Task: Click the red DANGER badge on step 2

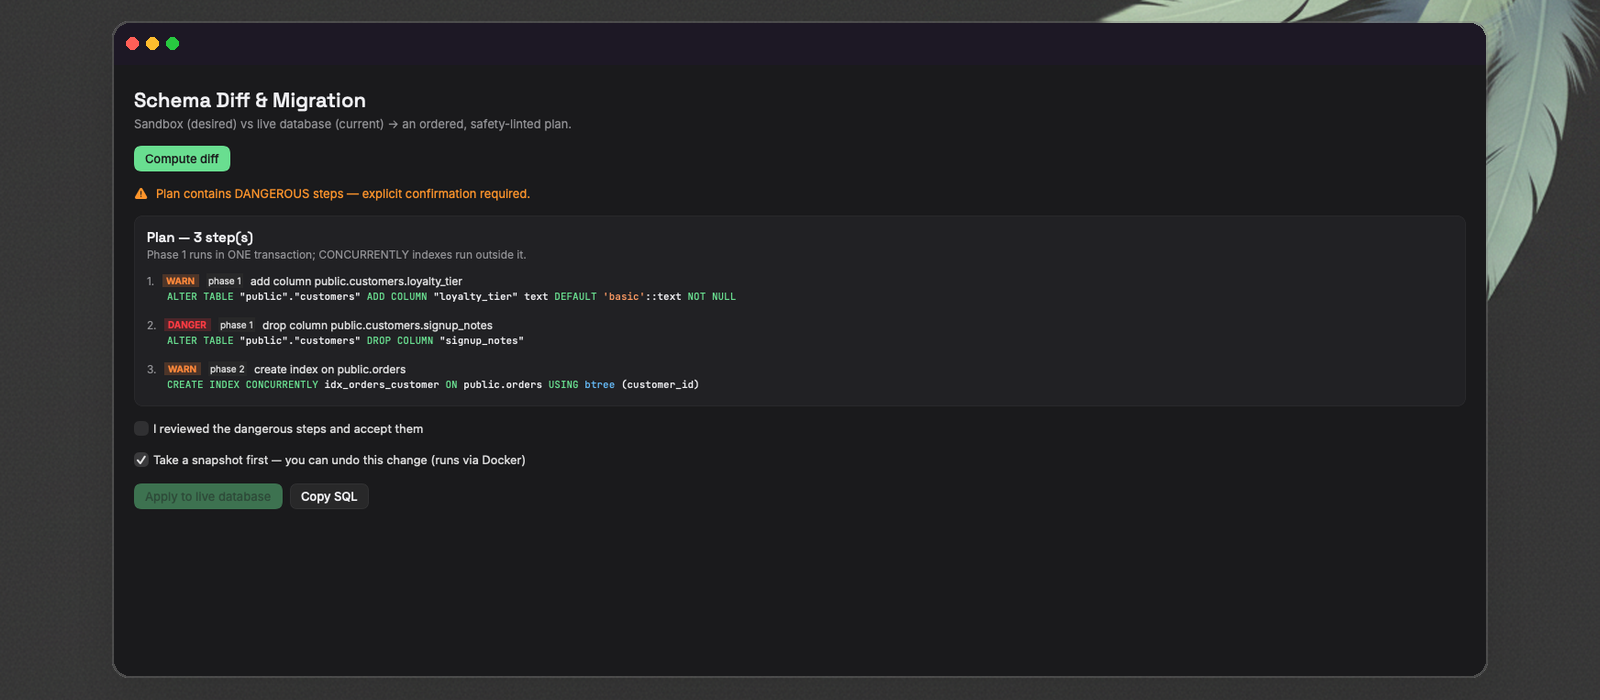Action: (187, 325)
